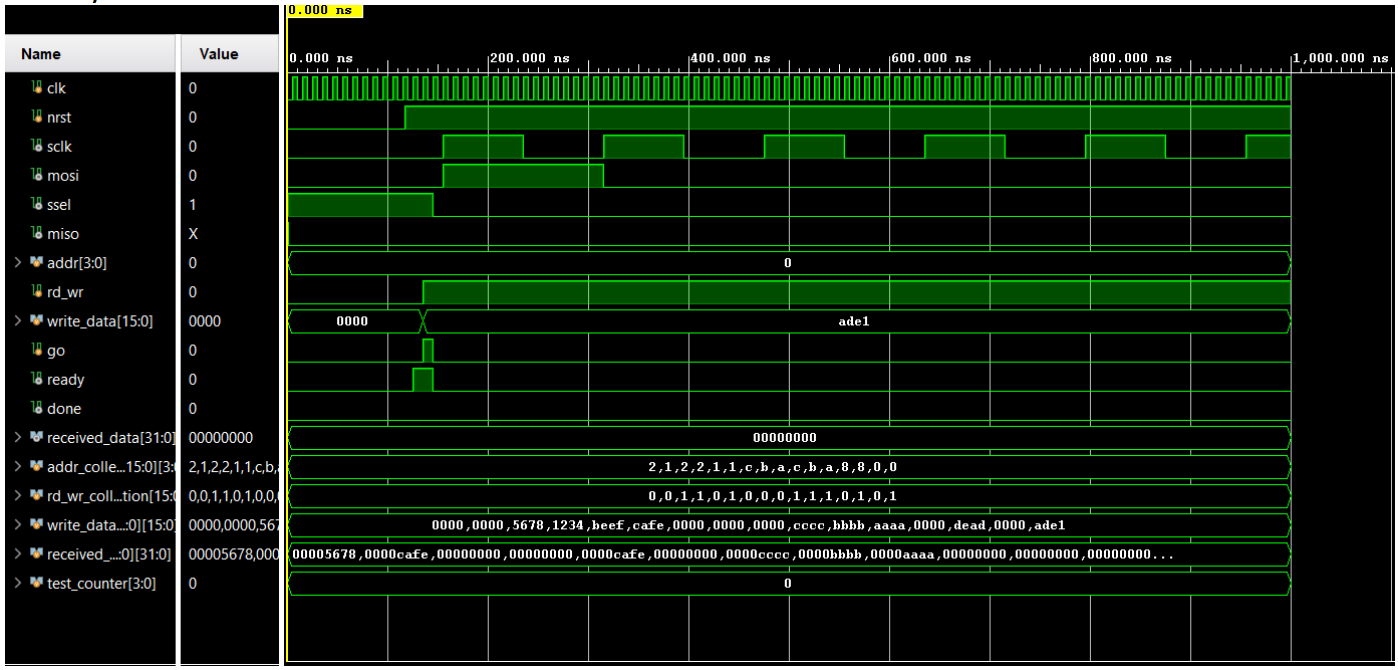Click the 1,000.000 ns ruler label

pos(1340,58)
